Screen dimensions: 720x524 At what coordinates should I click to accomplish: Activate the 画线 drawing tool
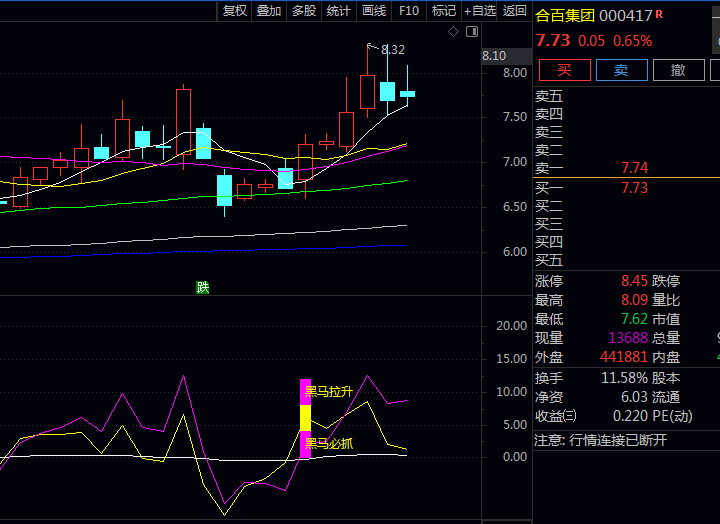(374, 11)
